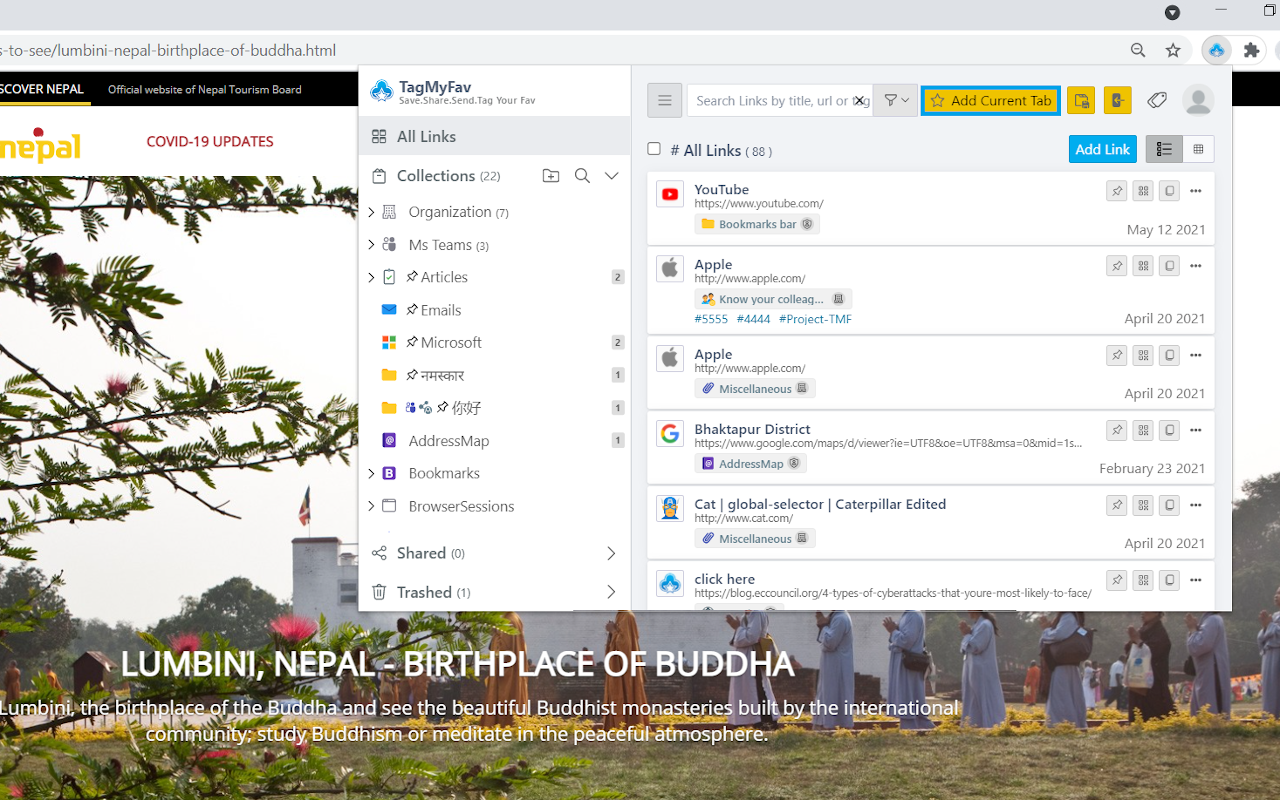This screenshot has height=800, width=1280.
Task: Check the select-all checkbox beside All Links
Action: pyautogui.click(x=654, y=149)
